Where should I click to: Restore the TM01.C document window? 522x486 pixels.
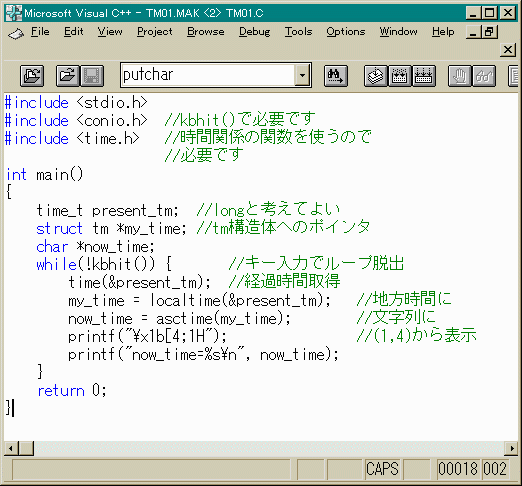pyautogui.click(x=490, y=32)
